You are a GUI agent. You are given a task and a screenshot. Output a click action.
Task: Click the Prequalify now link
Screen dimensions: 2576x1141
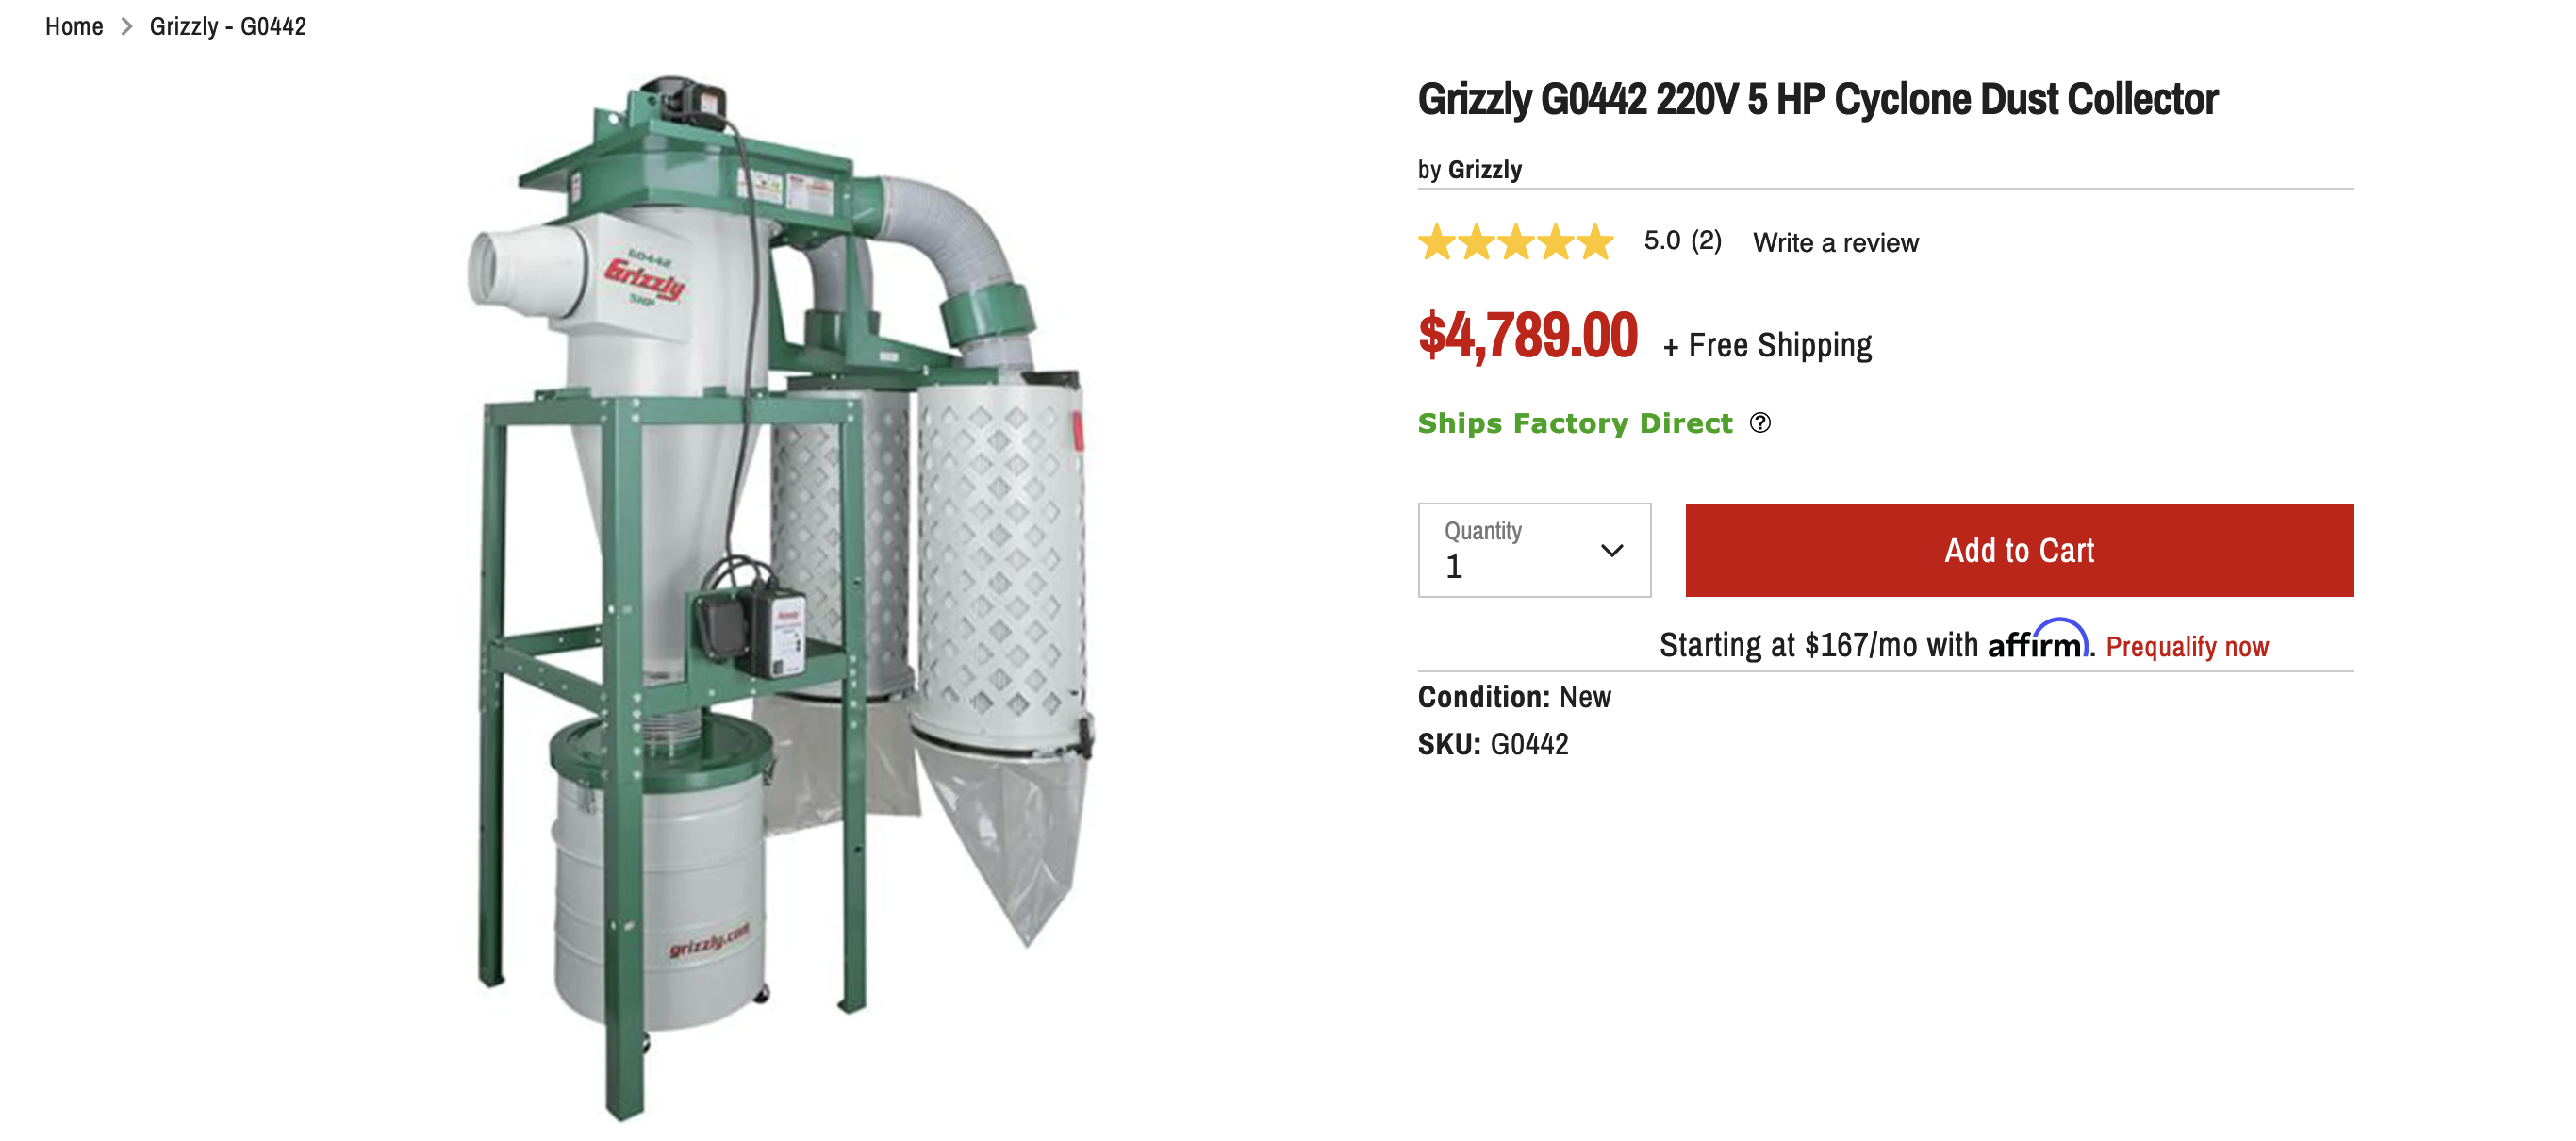click(x=2186, y=647)
